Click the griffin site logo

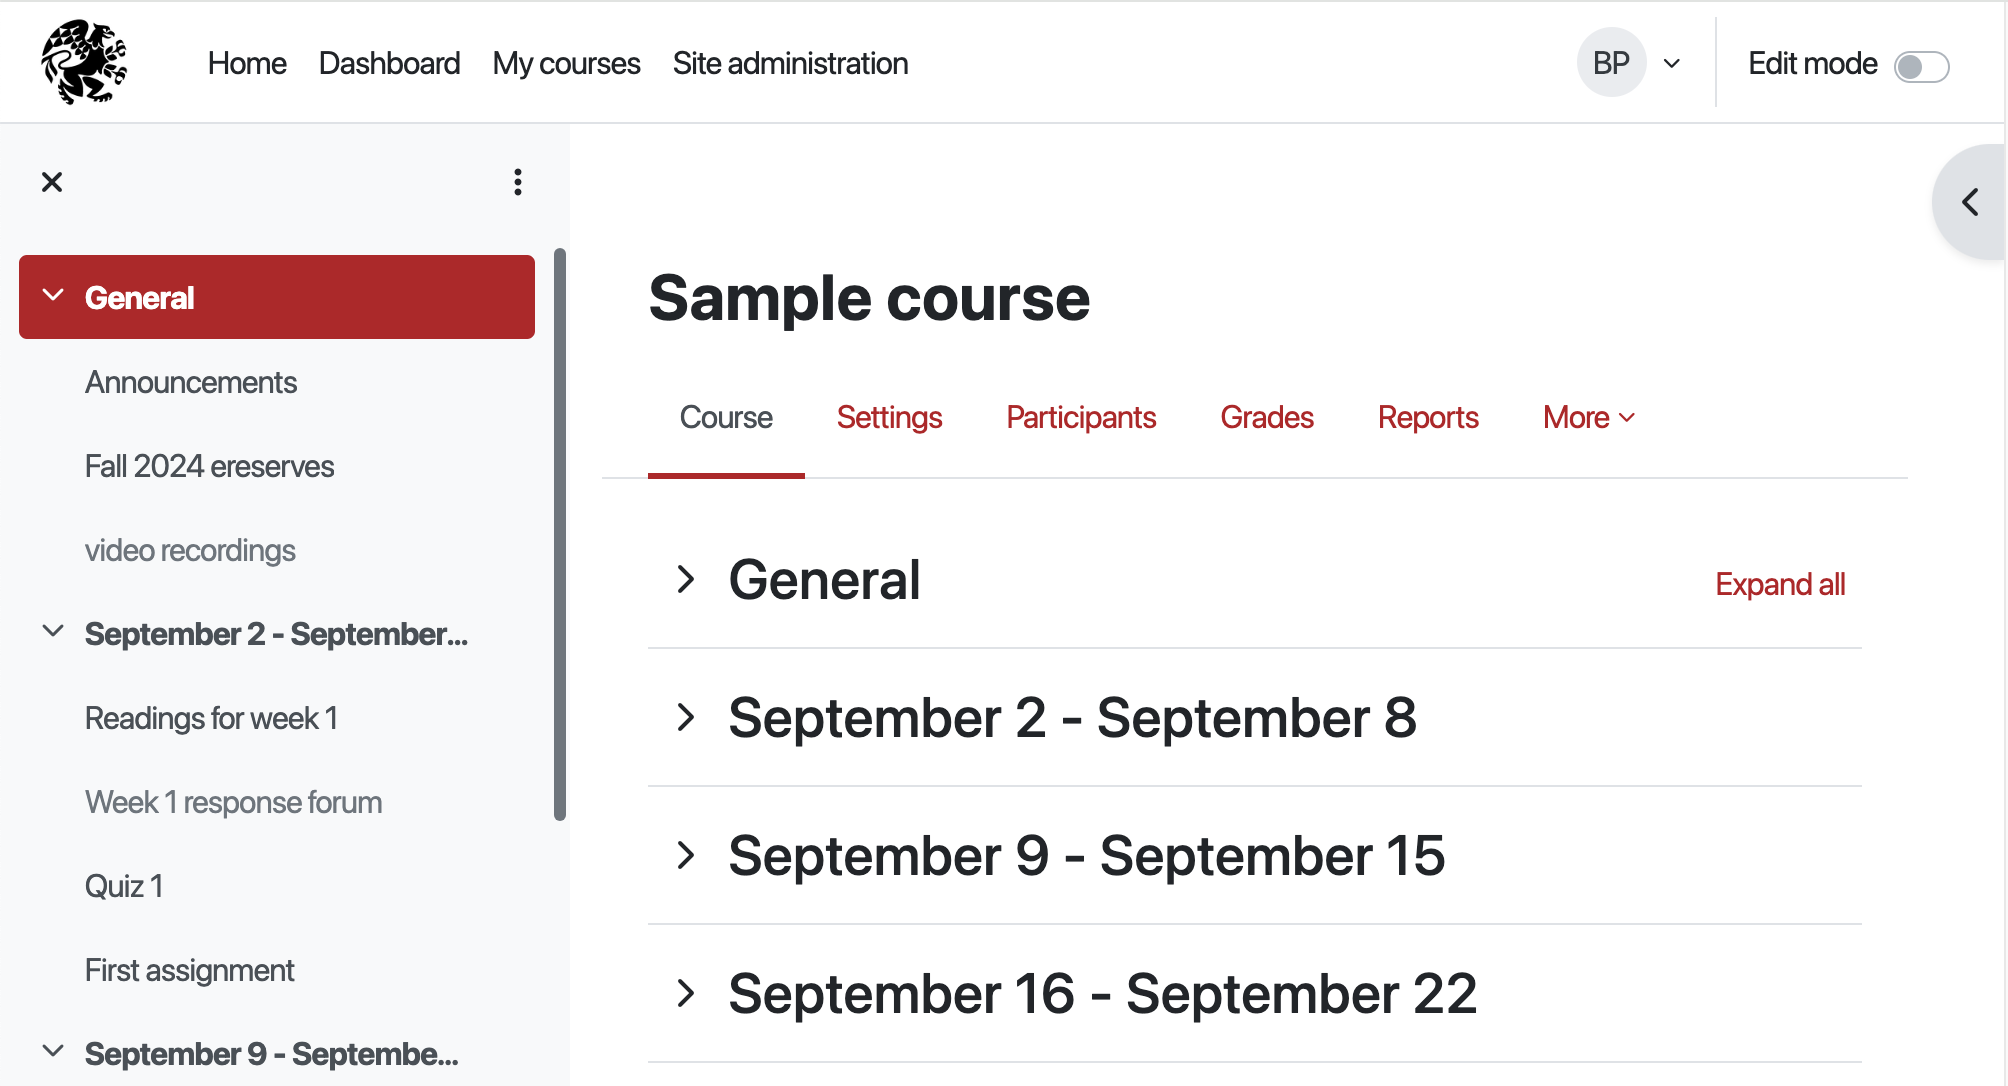(84, 62)
